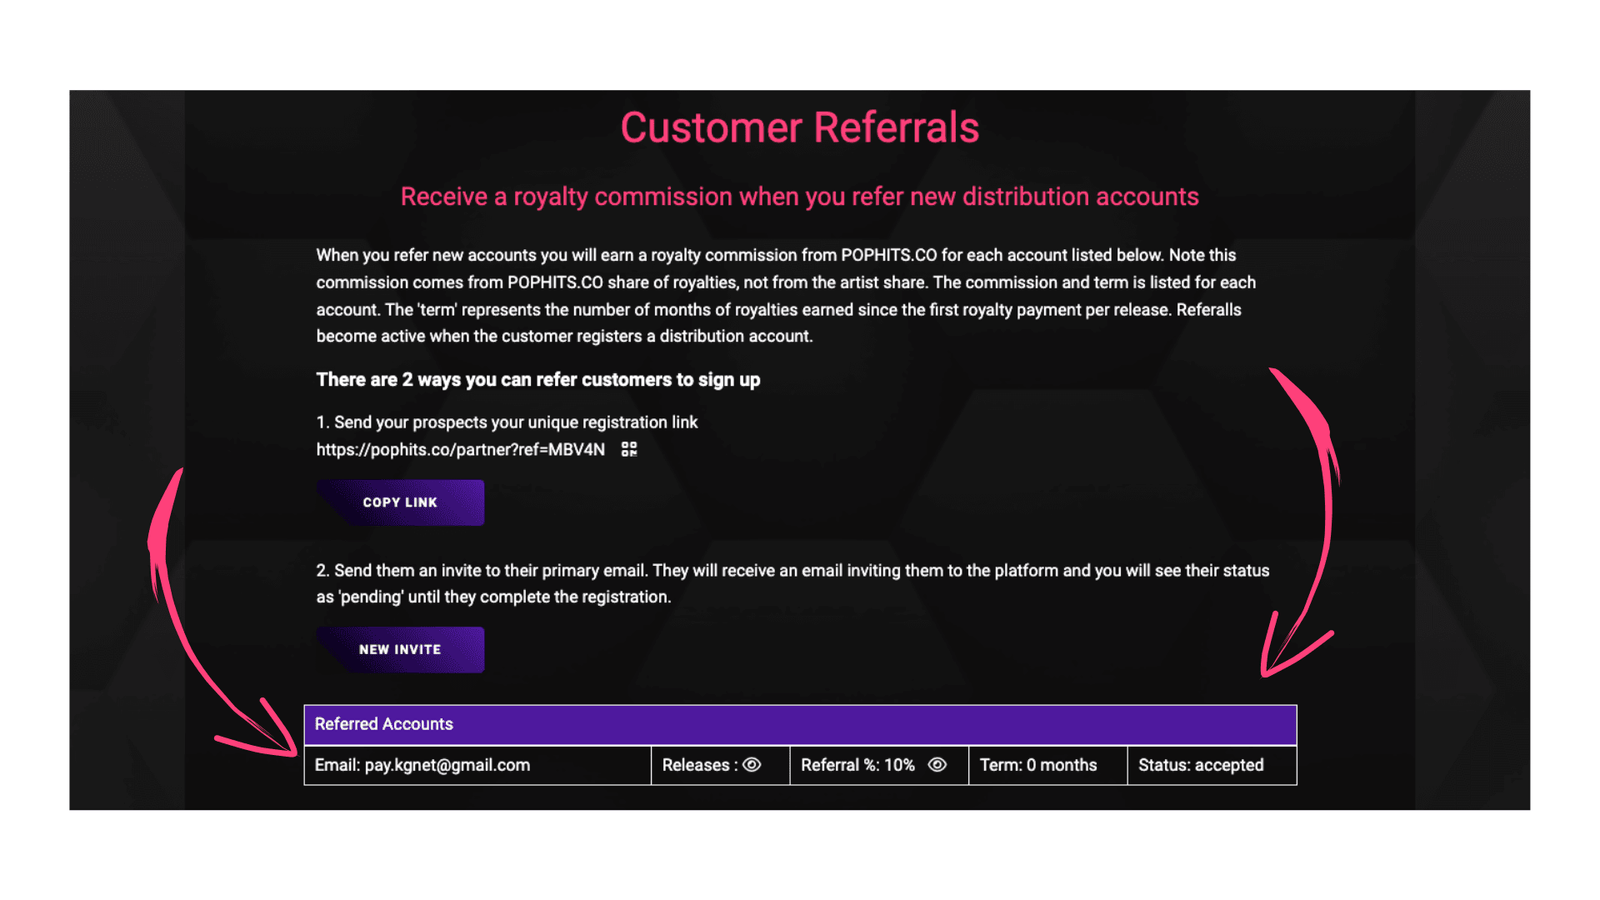The width and height of the screenshot is (1600, 900).
Task: Click the Customer Referrals page title
Action: coord(800,128)
